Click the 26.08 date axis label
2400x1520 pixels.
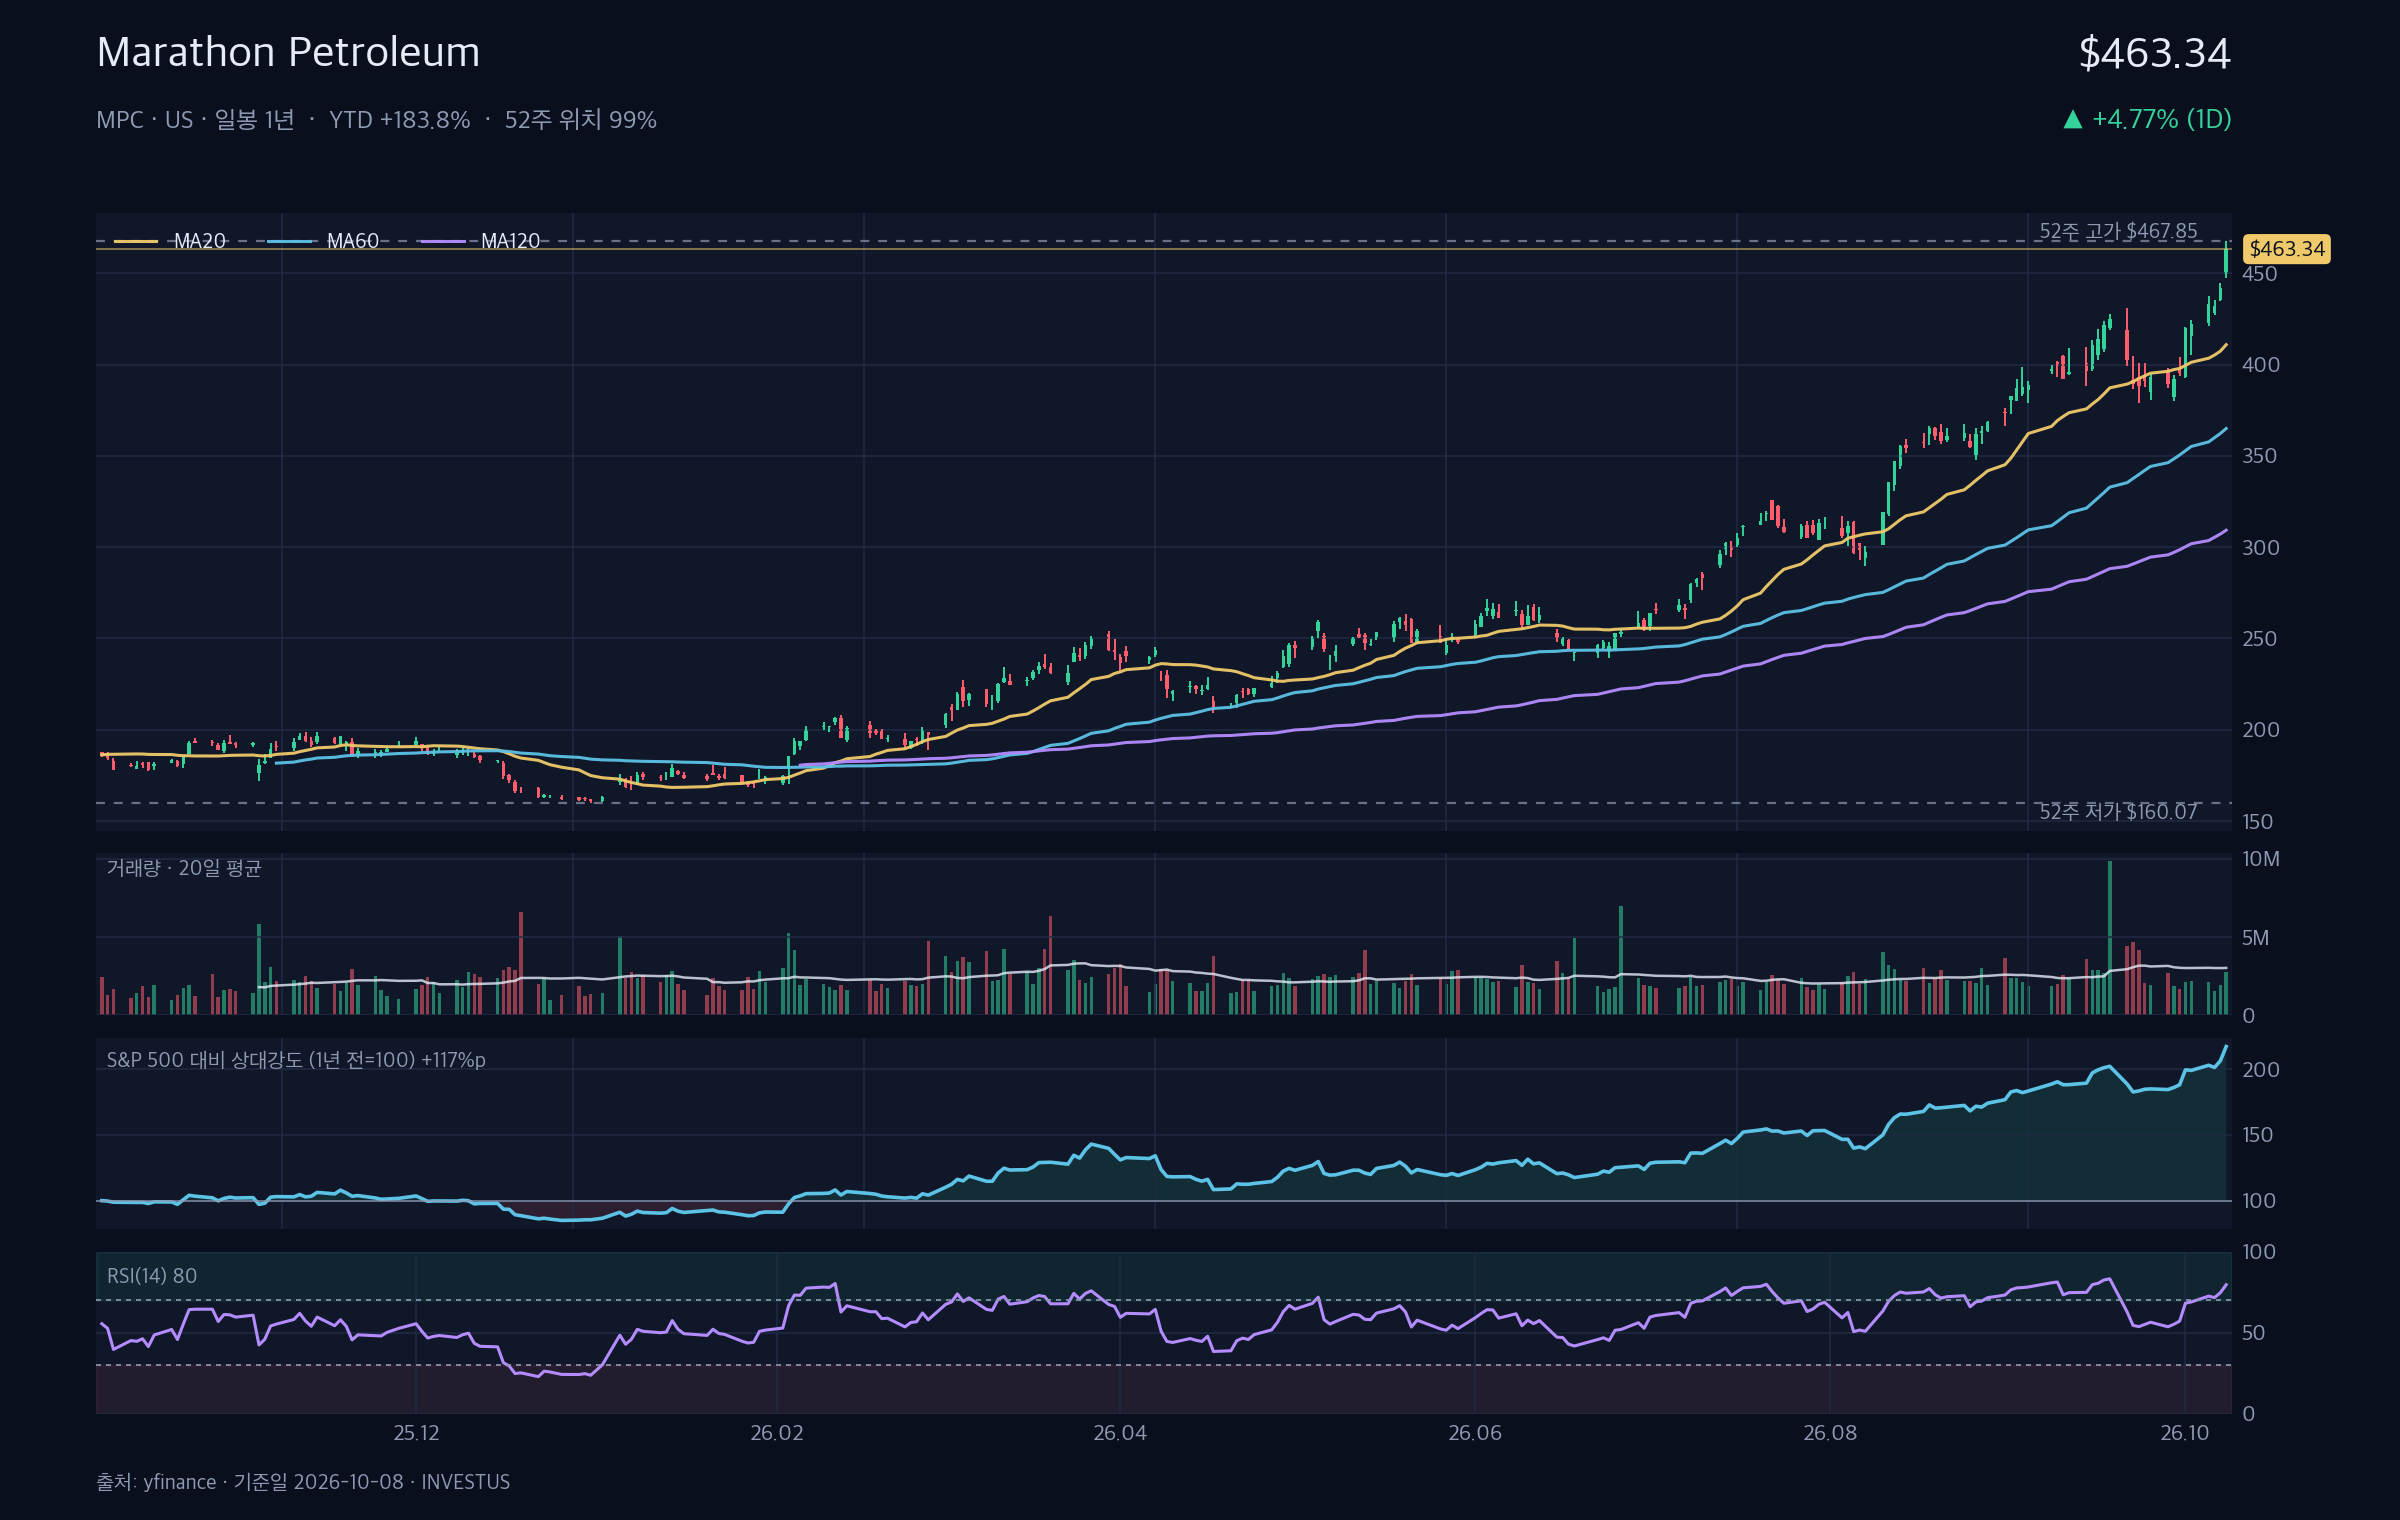(x=1830, y=1433)
